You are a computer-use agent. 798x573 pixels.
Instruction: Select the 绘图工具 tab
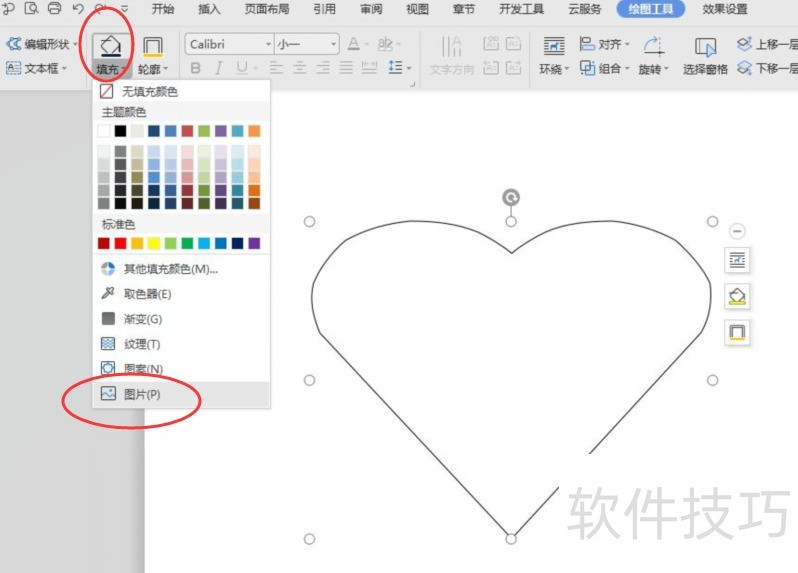click(x=650, y=9)
